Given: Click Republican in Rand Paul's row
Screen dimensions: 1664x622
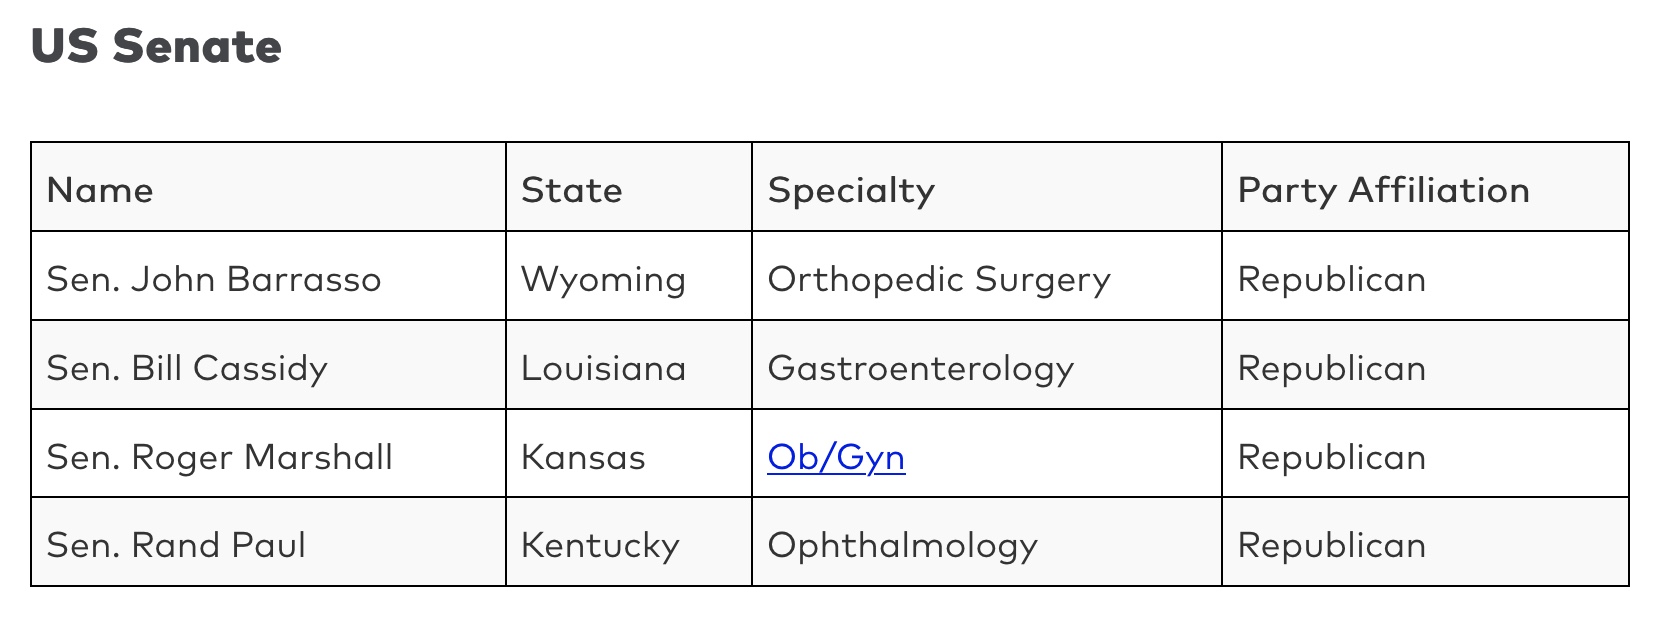Looking at the screenshot, I should tap(1332, 545).
